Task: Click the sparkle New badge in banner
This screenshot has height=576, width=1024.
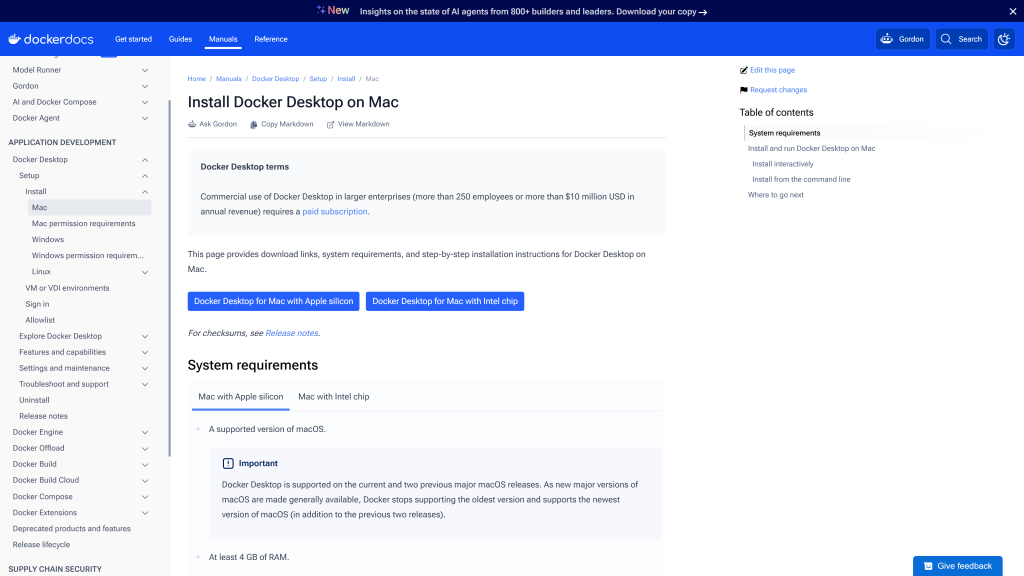Action: click(333, 10)
